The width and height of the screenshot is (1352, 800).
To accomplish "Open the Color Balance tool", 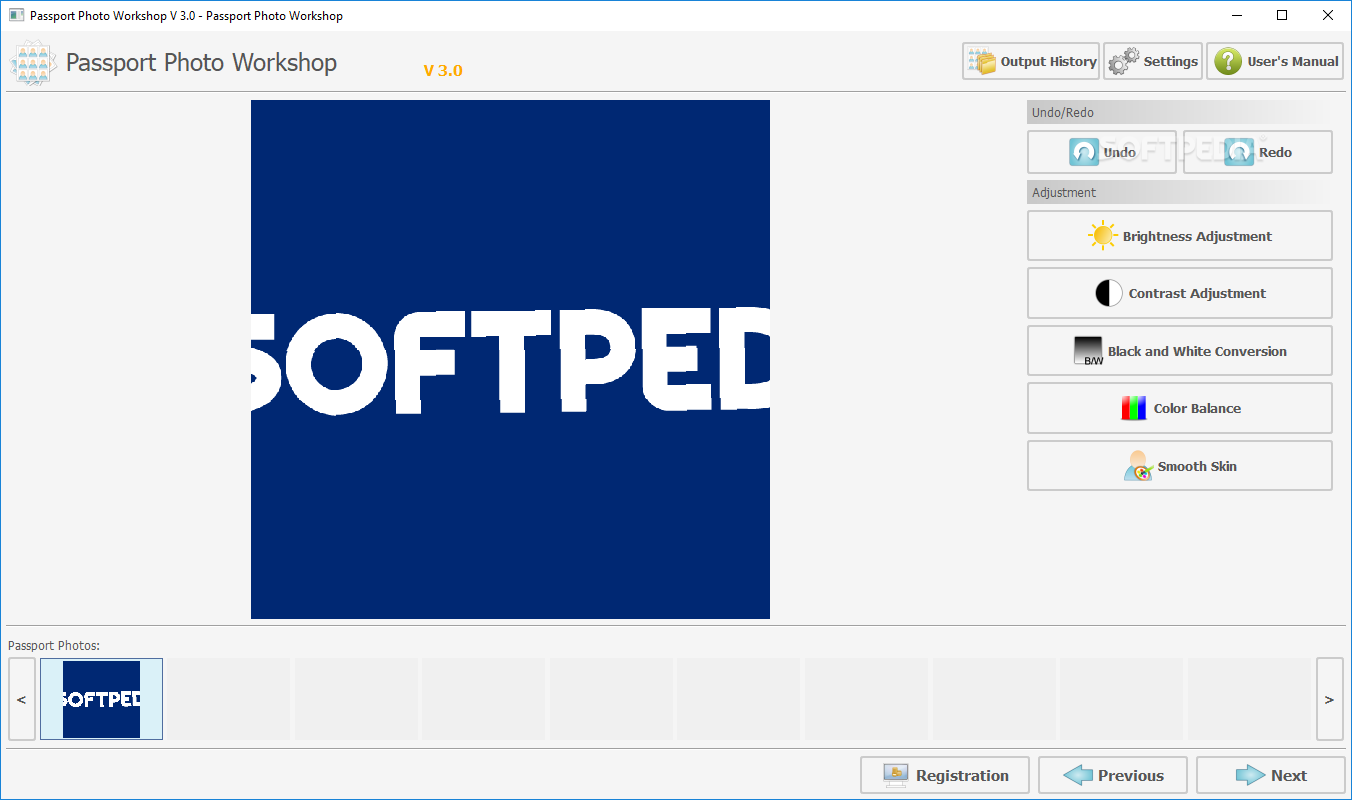I will click(x=1180, y=408).
